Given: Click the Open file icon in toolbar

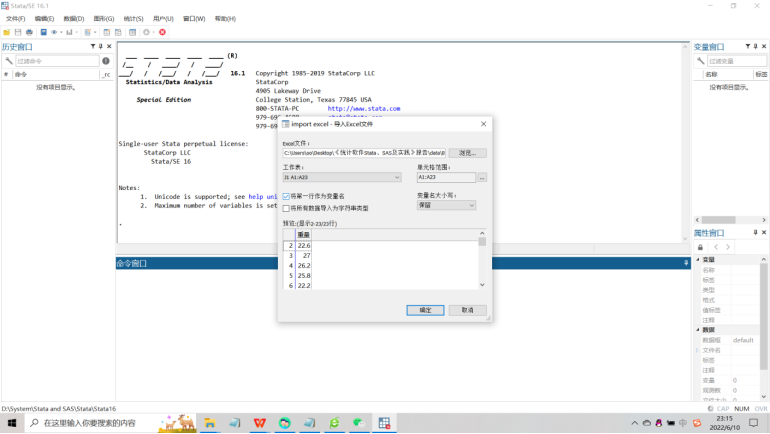Looking at the screenshot, I should coord(7,32).
